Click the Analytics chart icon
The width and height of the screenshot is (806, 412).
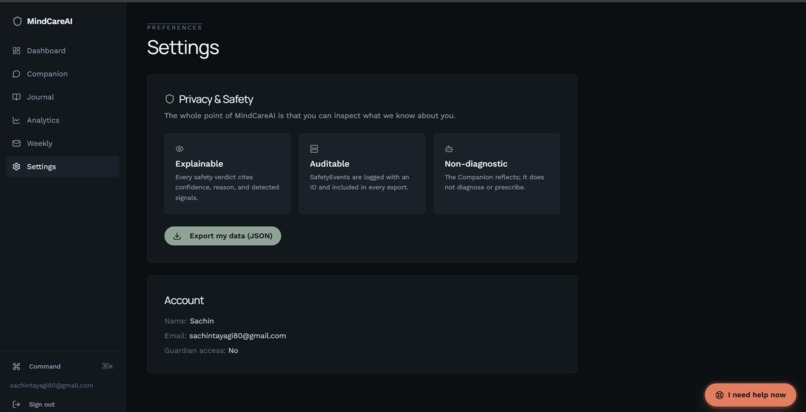click(16, 120)
